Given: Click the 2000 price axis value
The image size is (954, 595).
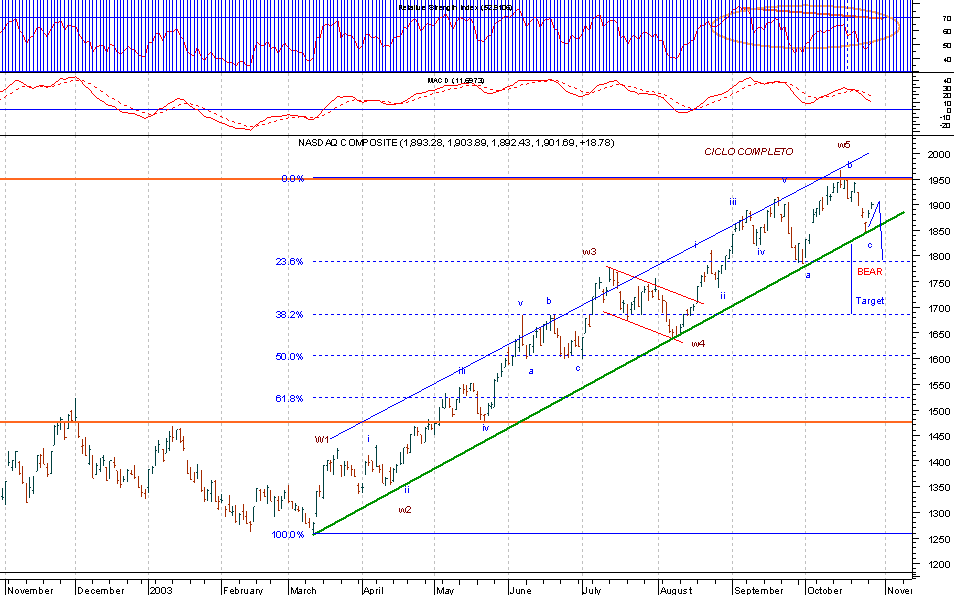Looking at the screenshot, I should [x=940, y=155].
